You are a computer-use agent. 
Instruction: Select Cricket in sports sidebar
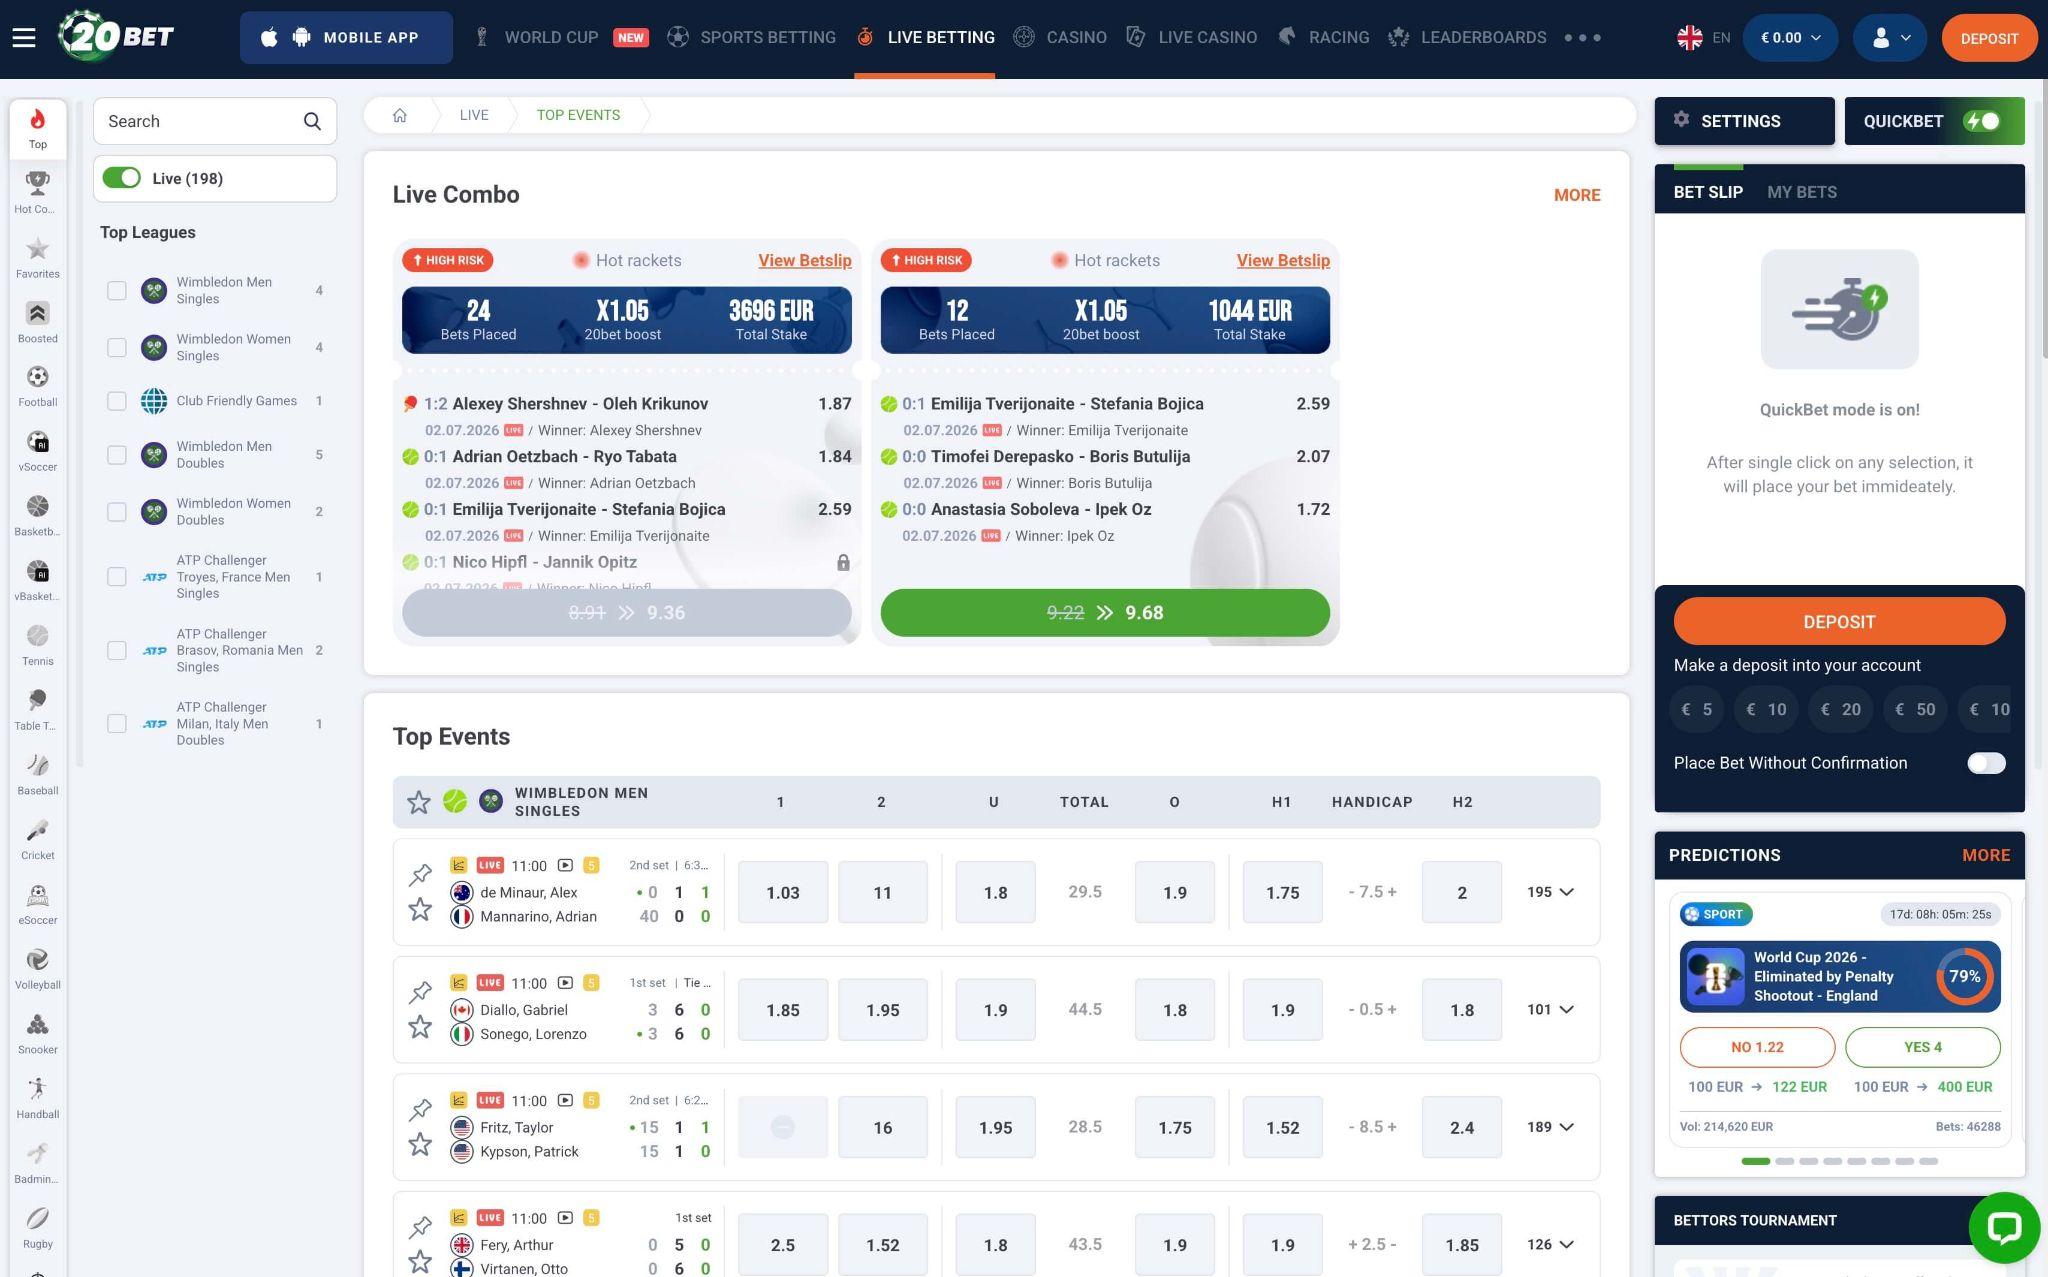point(38,839)
